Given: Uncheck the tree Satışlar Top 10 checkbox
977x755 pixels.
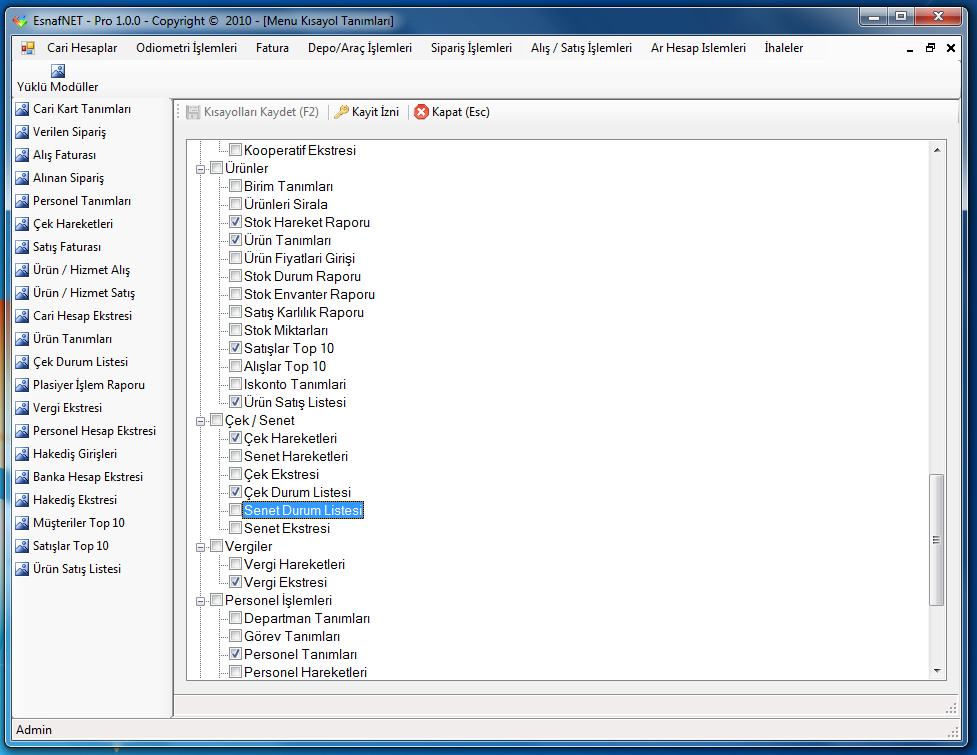Looking at the screenshot, I should (x=236, y=348).
